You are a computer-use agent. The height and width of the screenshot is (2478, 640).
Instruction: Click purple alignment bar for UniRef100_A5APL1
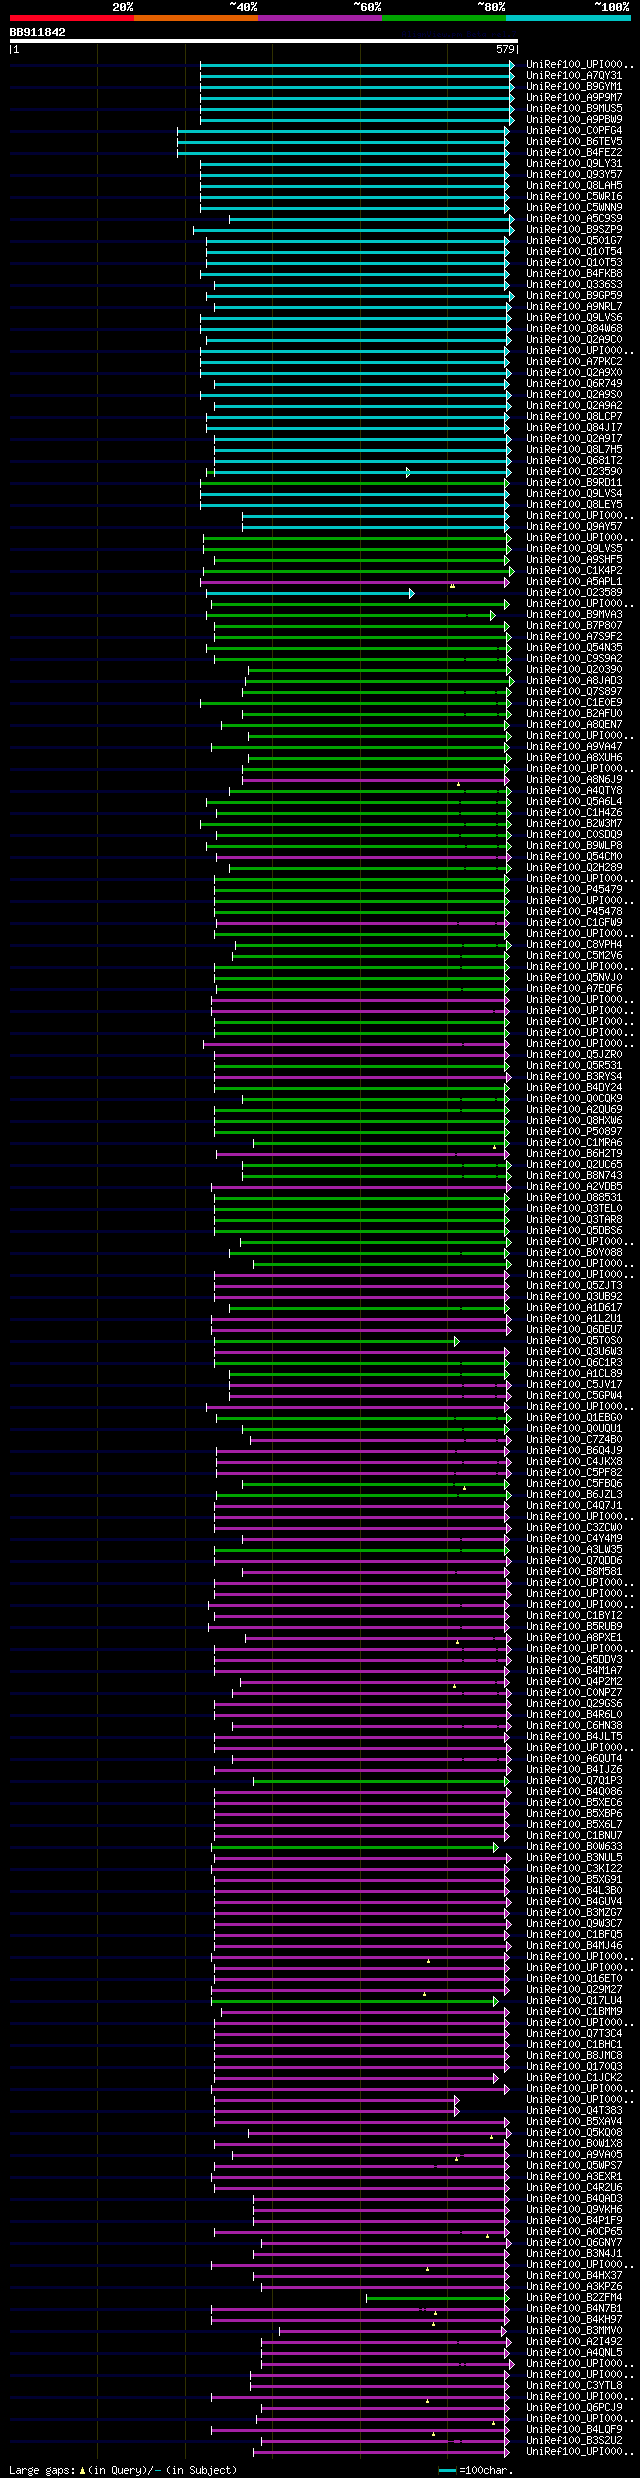356,582
